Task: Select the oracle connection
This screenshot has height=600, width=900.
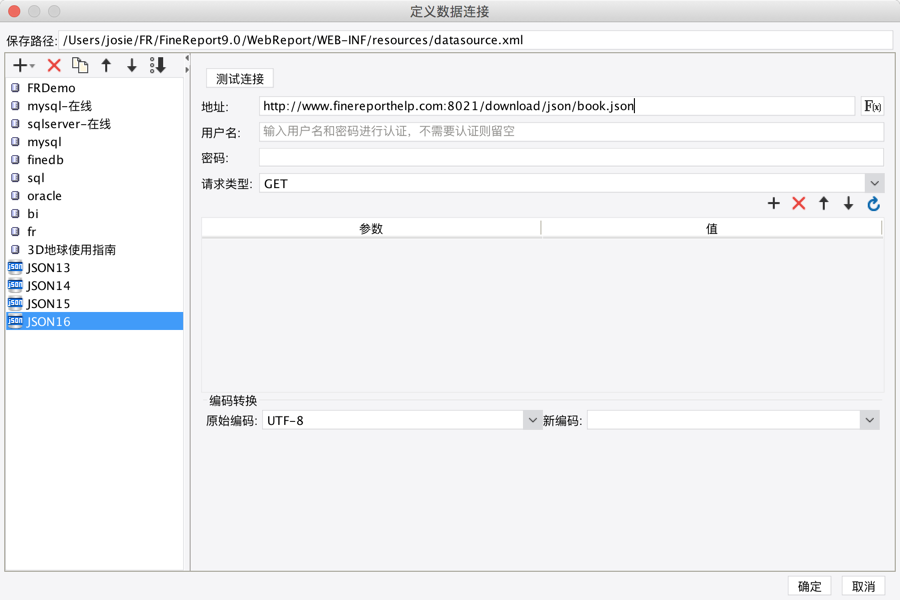Action: pyautogui.click(x=94, y=196)
